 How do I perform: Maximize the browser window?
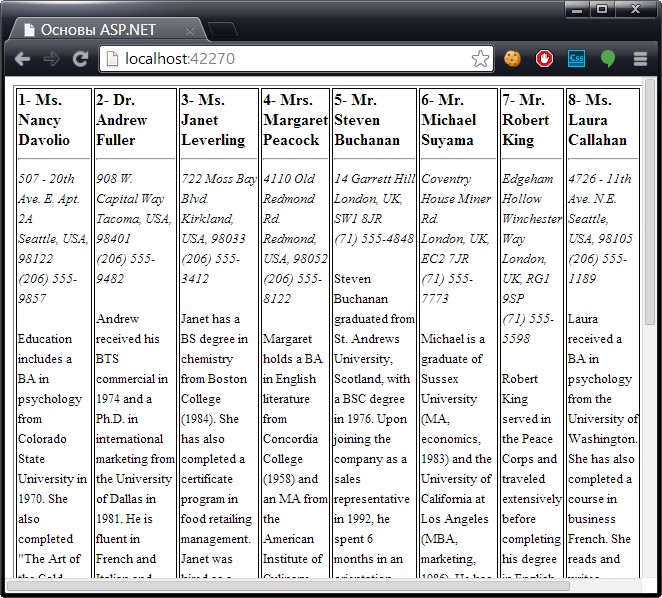tap(602, 9)
